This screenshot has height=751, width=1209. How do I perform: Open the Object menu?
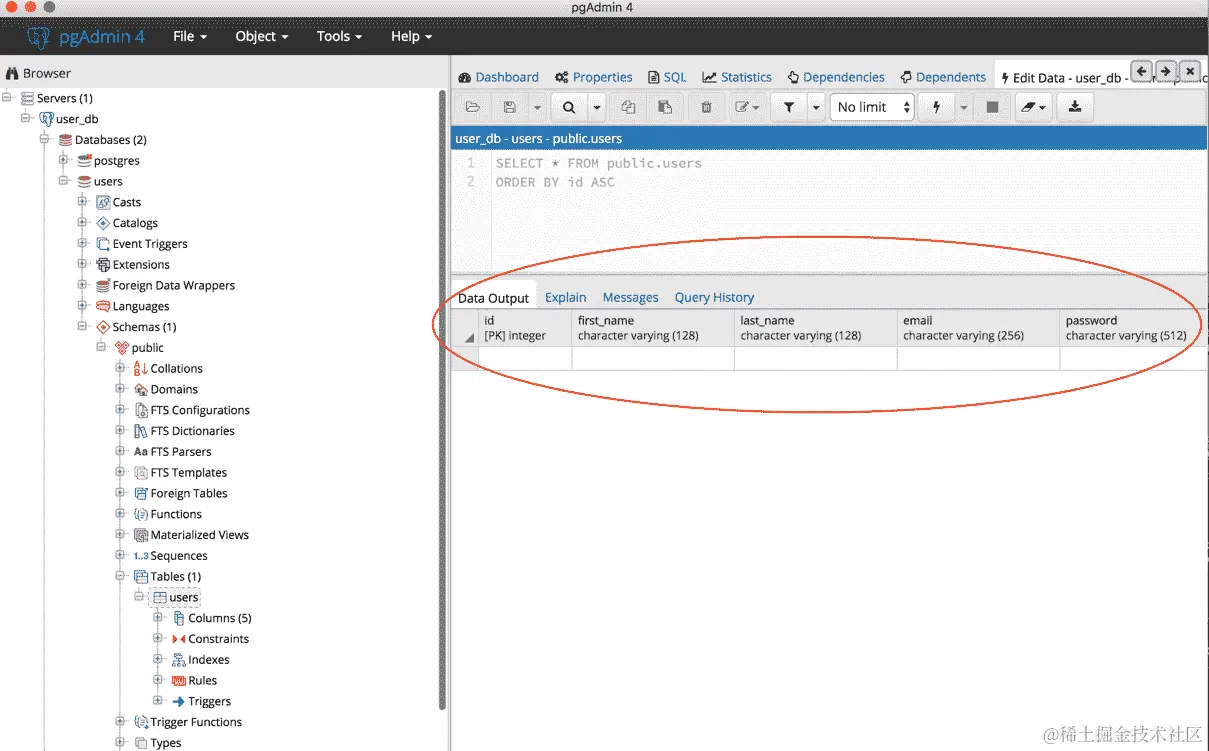point(262,36)
